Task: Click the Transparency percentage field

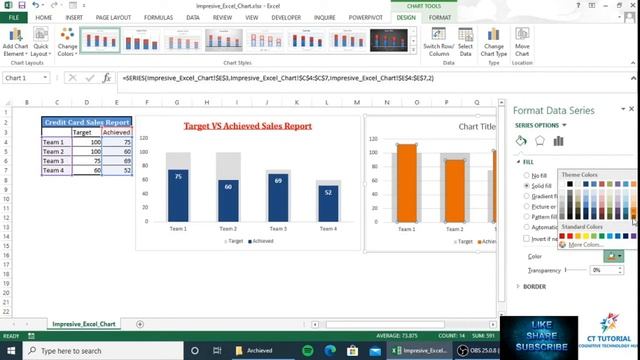Action: [x=604, y=270]
